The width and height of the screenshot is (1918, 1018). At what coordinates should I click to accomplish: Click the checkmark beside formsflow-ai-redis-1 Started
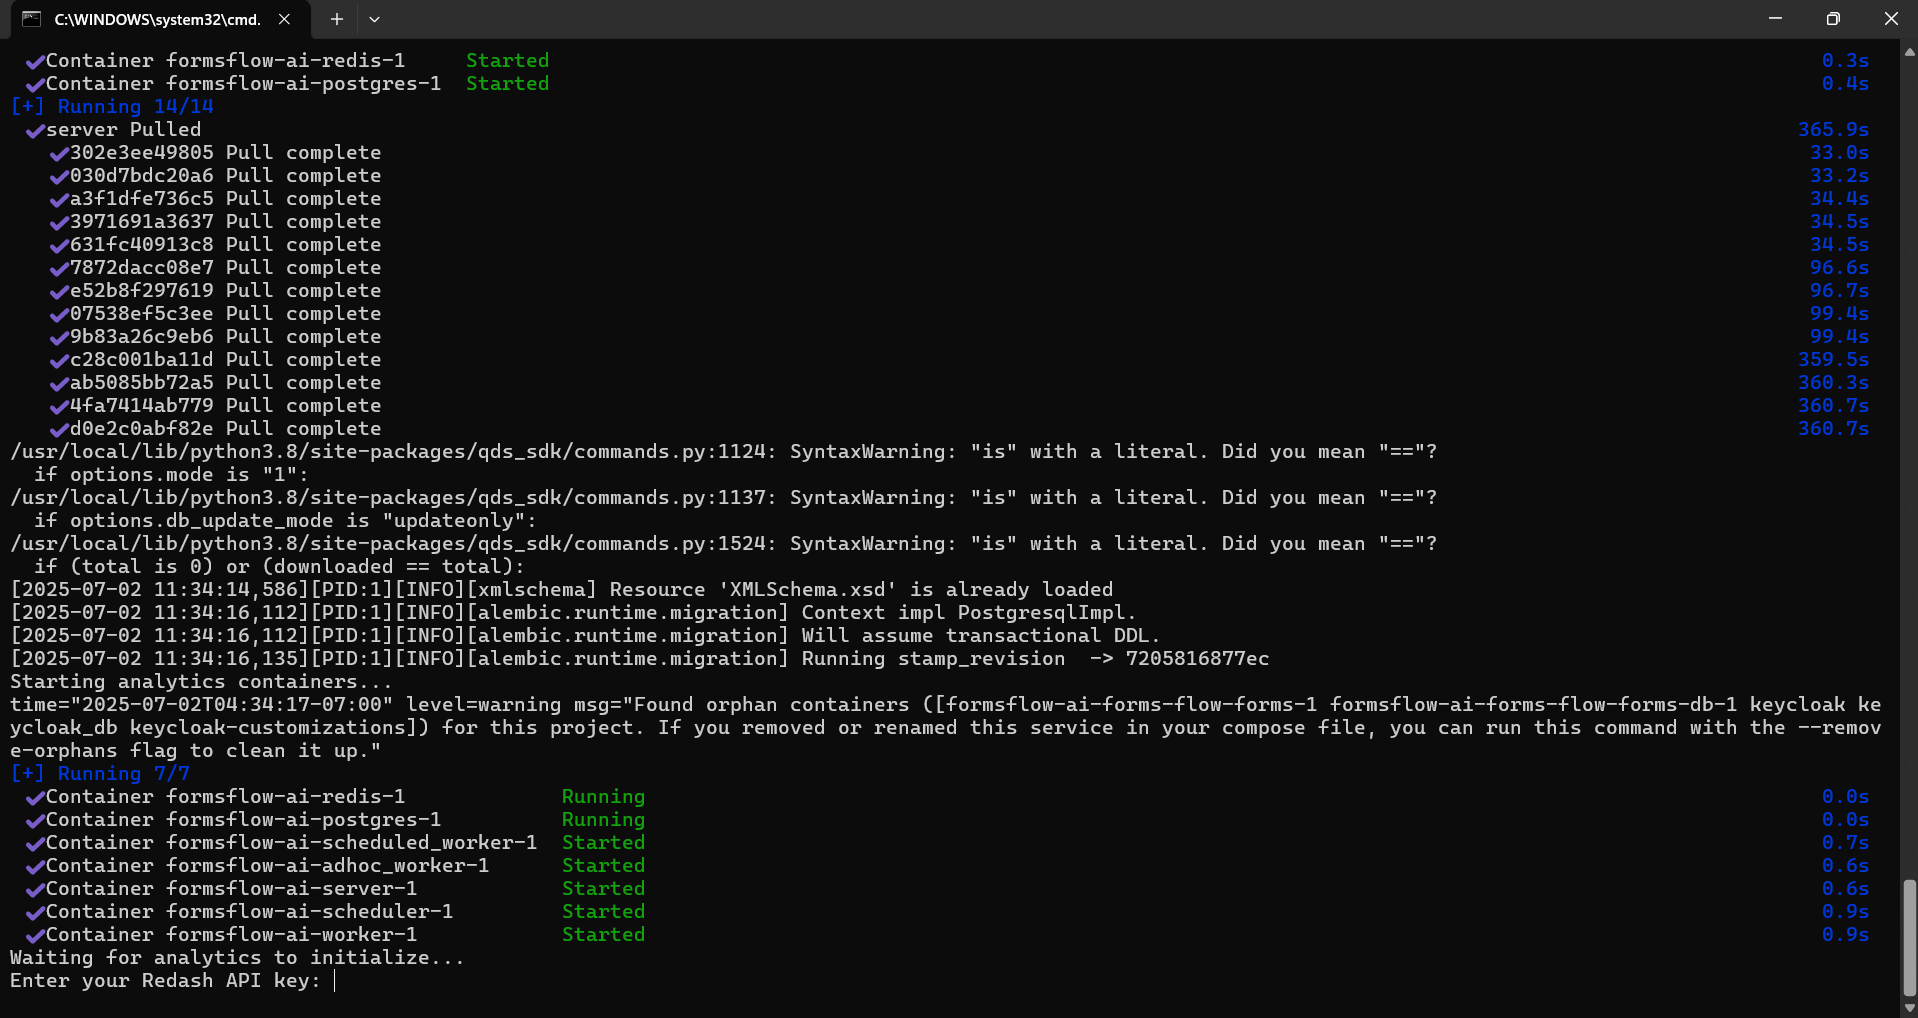35,60
